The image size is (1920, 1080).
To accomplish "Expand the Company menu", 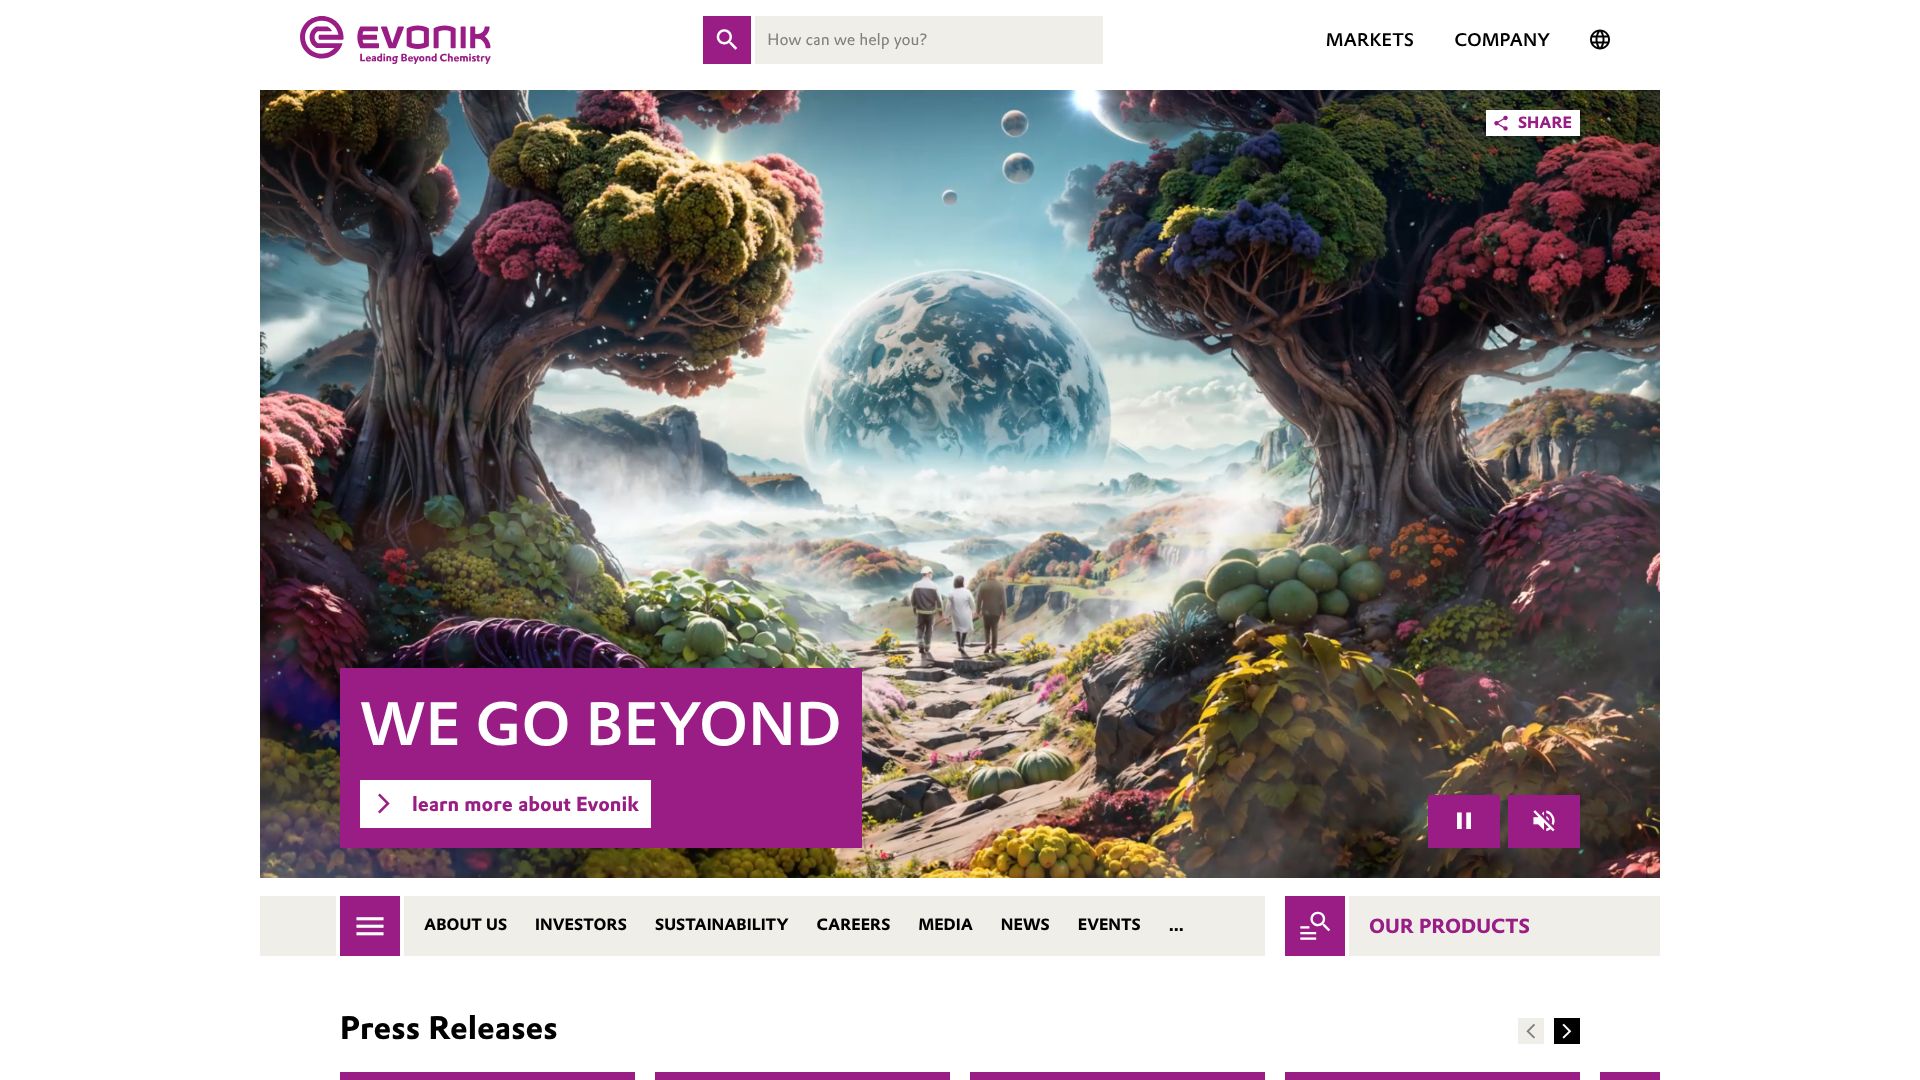I will click(x=1502, y=40).
